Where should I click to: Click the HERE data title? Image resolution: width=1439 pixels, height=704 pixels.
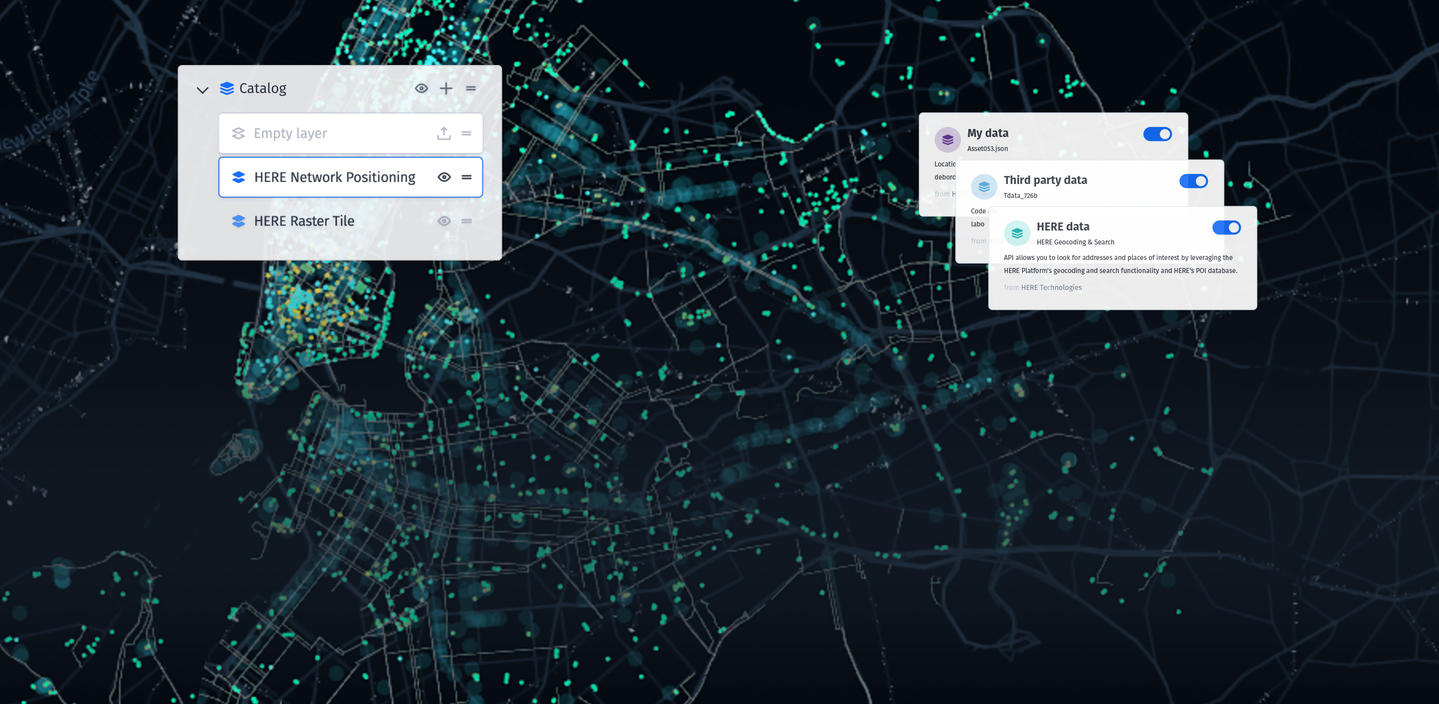1063,227
